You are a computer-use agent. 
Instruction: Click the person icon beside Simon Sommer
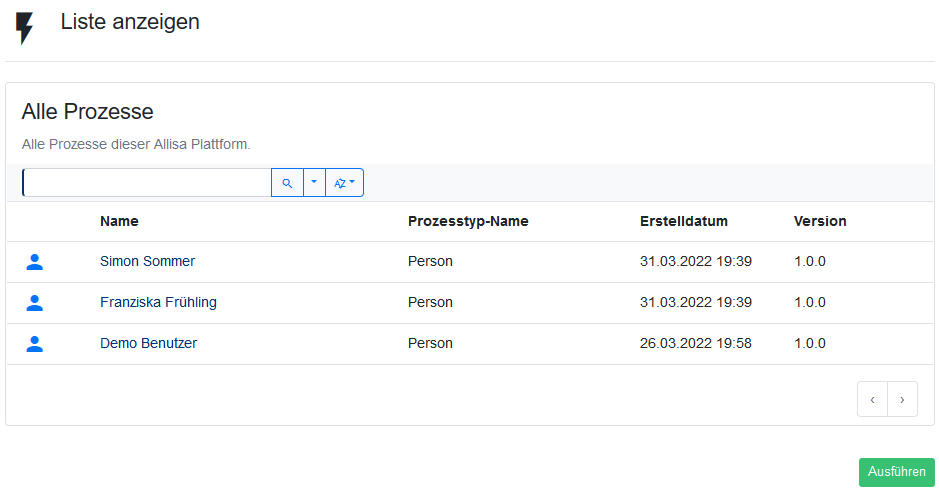click(35, 262)
